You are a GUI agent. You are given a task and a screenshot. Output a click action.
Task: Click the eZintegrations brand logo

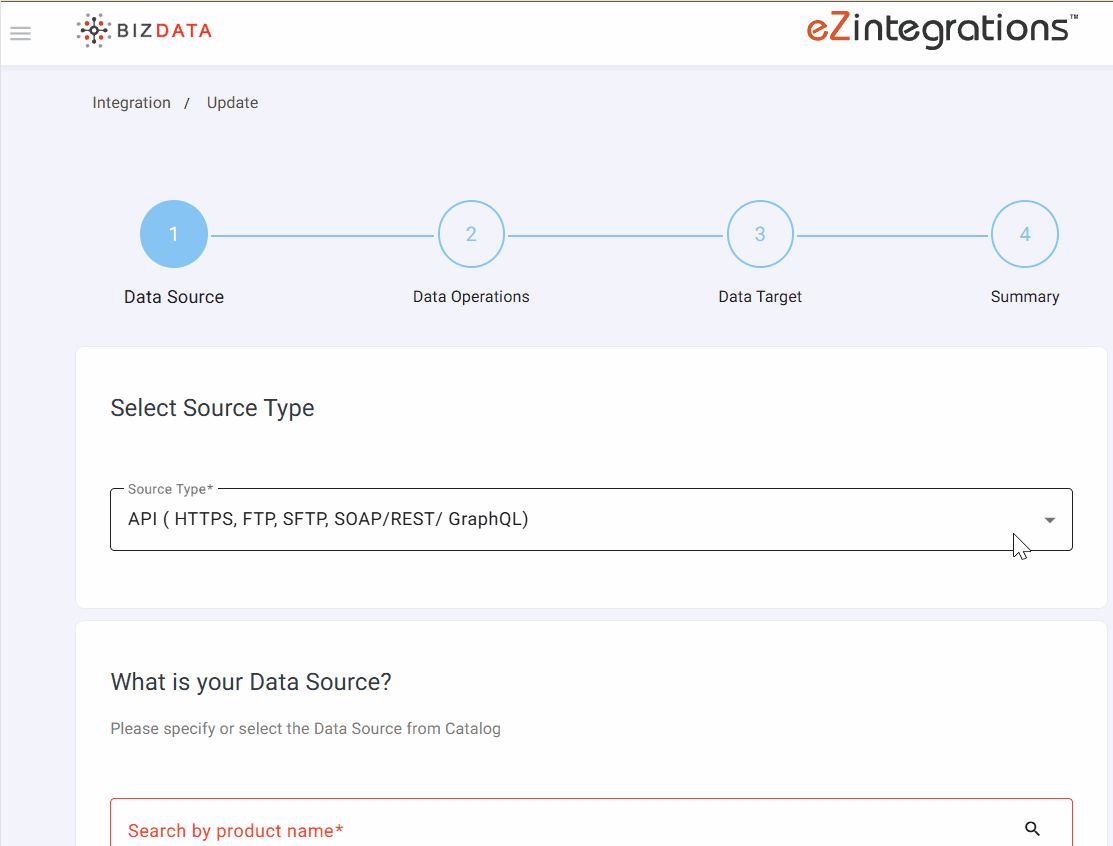[x=941, y=29]
